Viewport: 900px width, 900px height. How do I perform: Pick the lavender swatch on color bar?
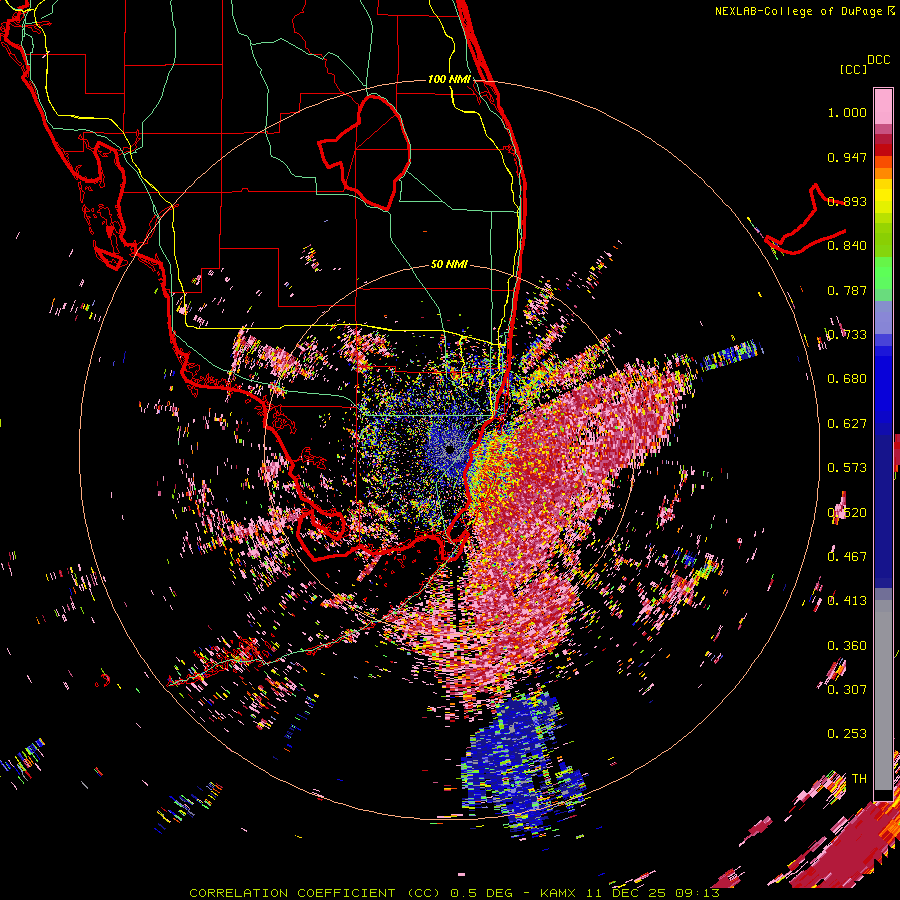[x=883, y=317]
